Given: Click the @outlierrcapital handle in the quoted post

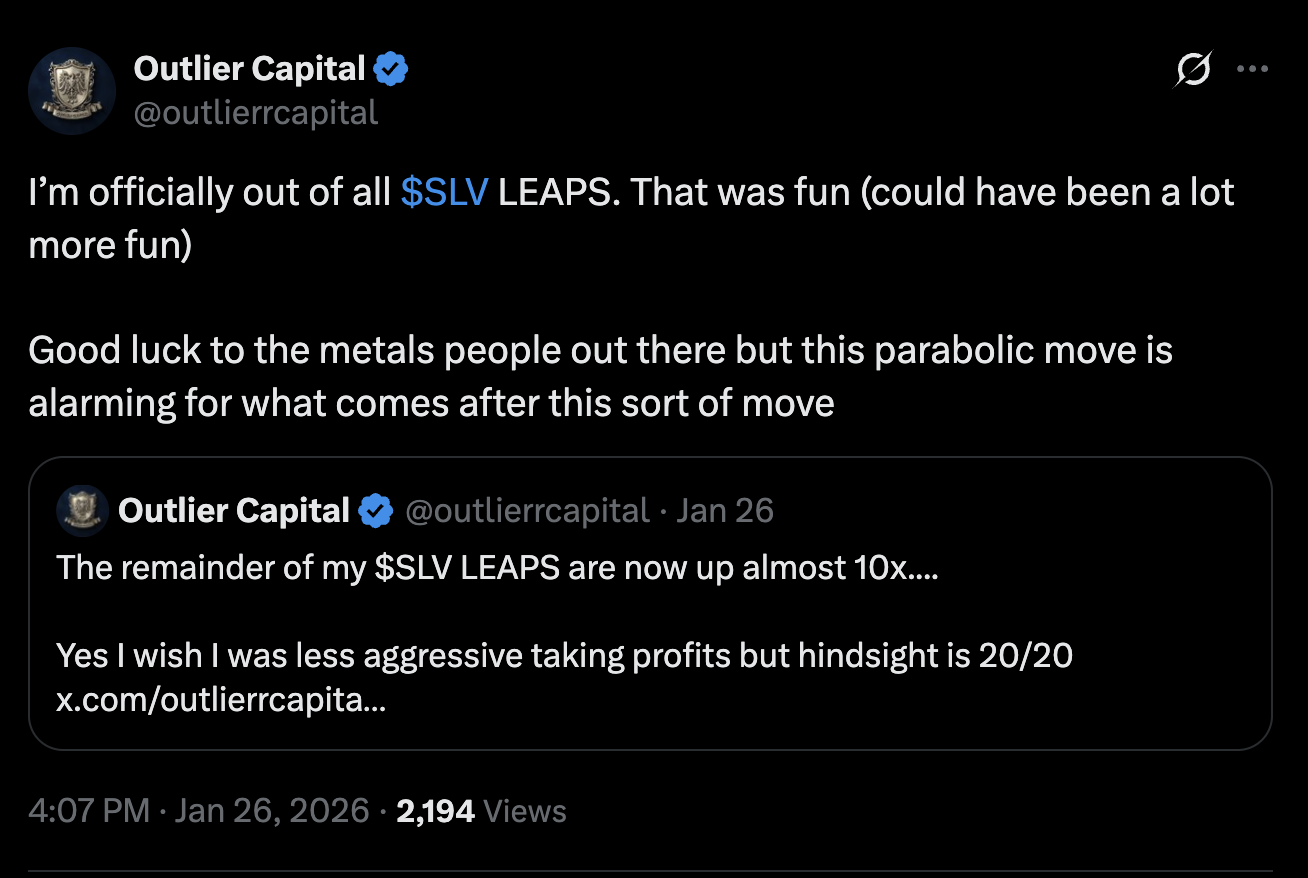Looking at the screenshot, I should pyautogui.click(x=527, y=511).
